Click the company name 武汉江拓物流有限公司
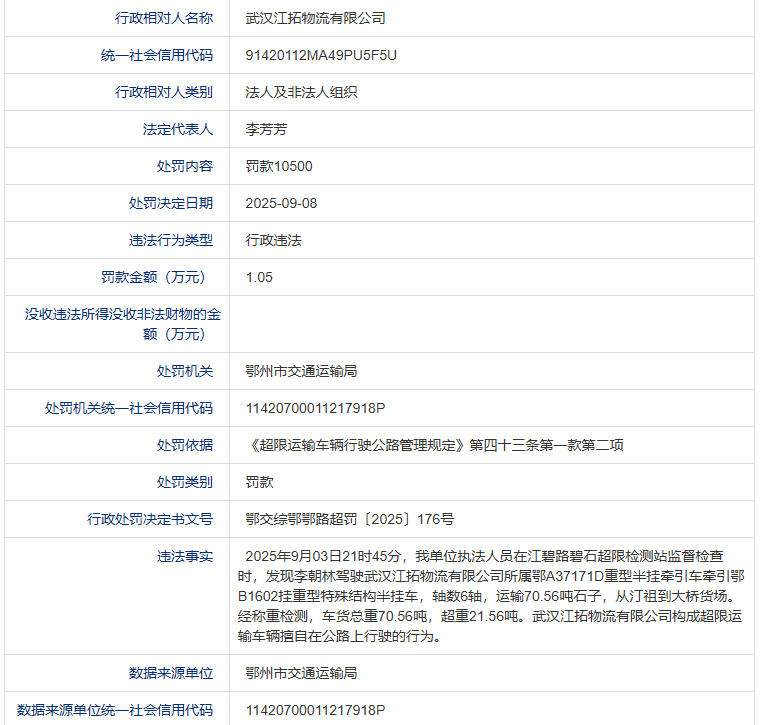 tap(315, 18)
